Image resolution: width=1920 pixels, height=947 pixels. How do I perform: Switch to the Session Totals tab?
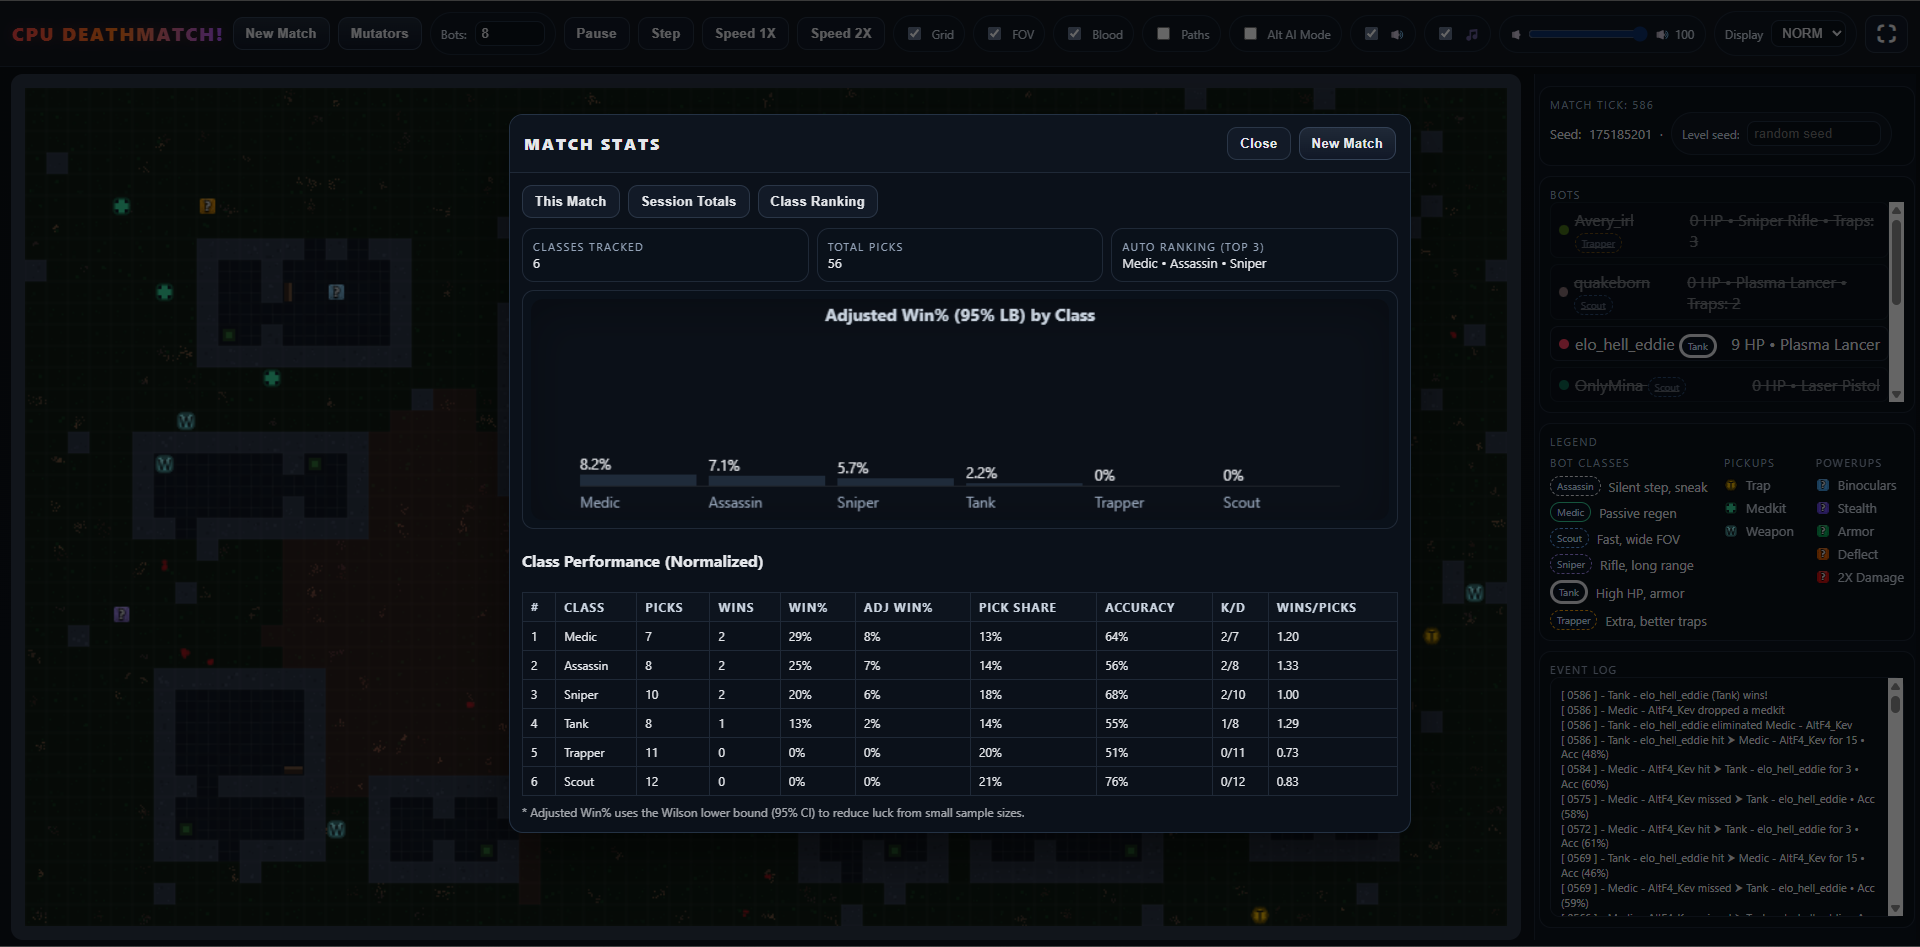(688, 201)
